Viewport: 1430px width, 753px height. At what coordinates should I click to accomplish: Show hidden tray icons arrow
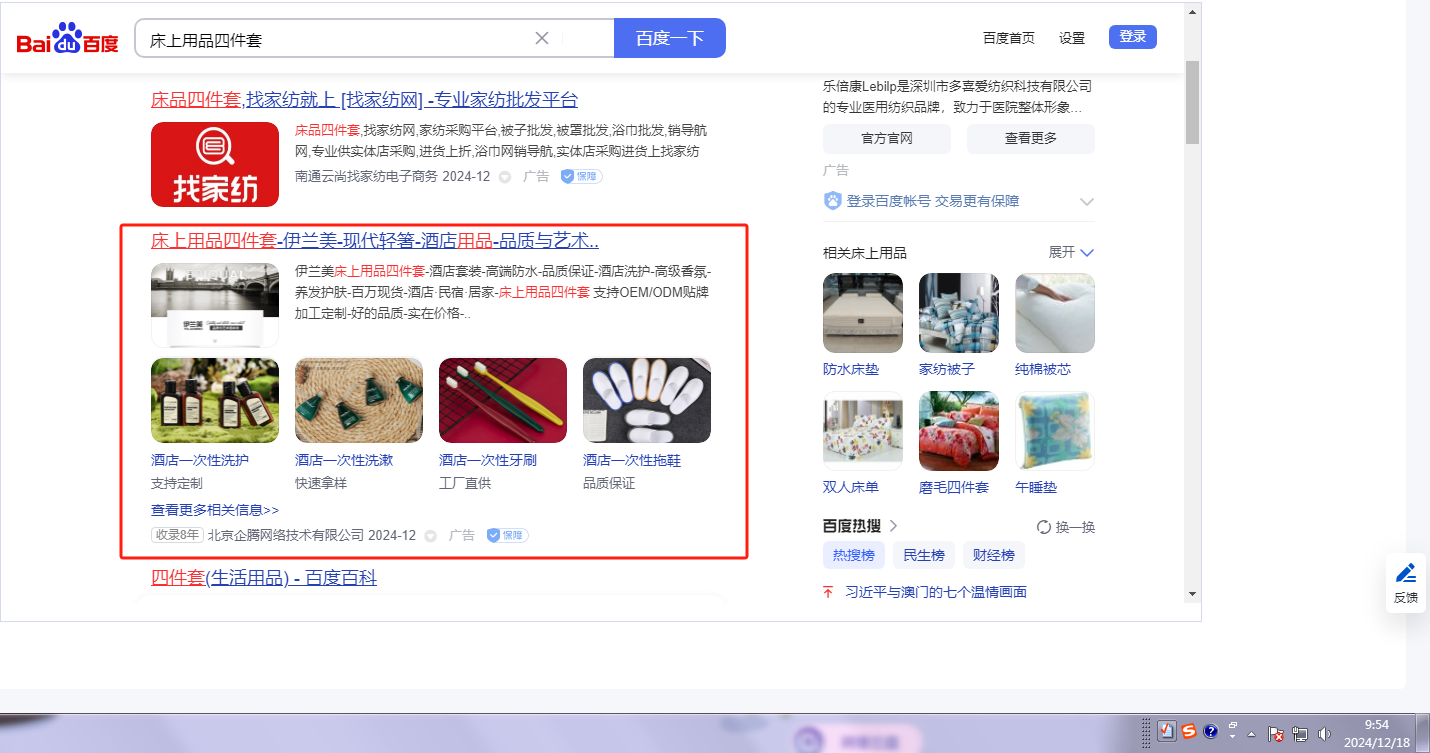point(1251,733)
